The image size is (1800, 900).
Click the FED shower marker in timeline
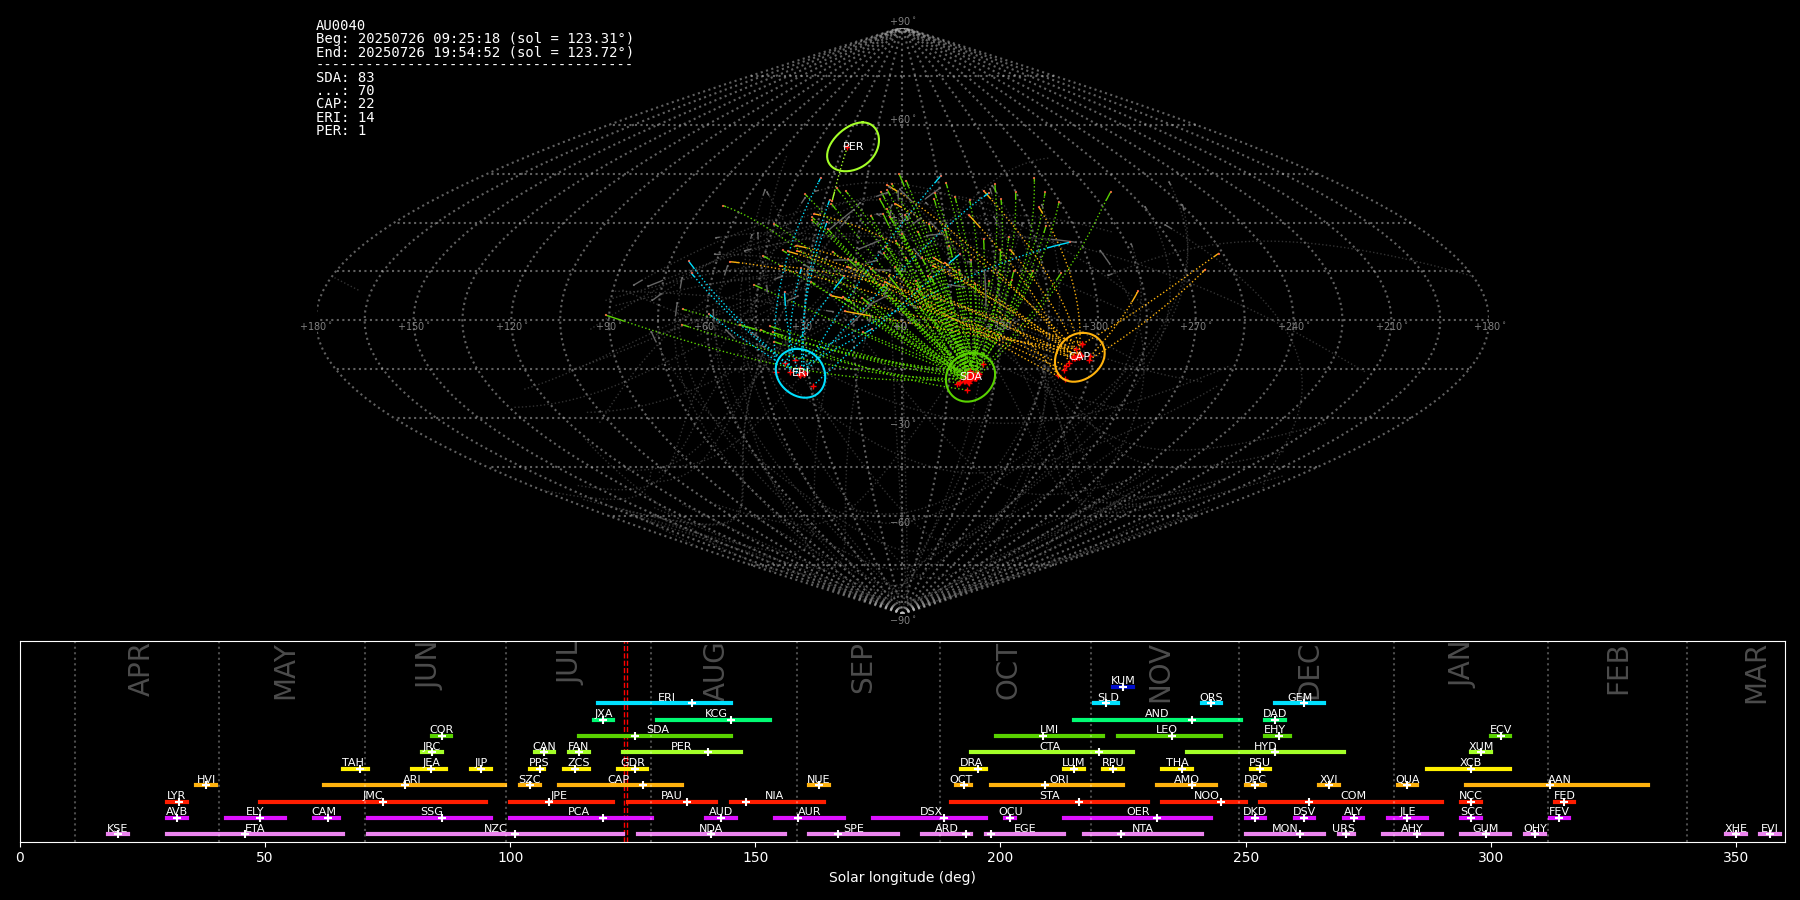coord(1564,802)
